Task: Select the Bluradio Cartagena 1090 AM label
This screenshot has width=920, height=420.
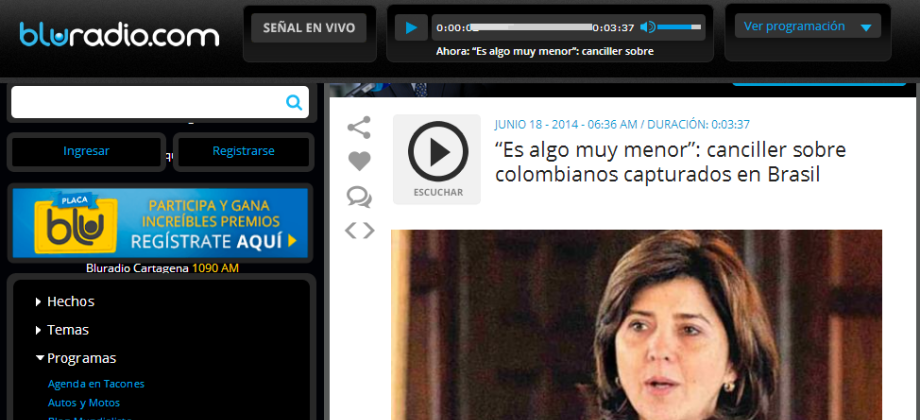Action: [162, 268]
